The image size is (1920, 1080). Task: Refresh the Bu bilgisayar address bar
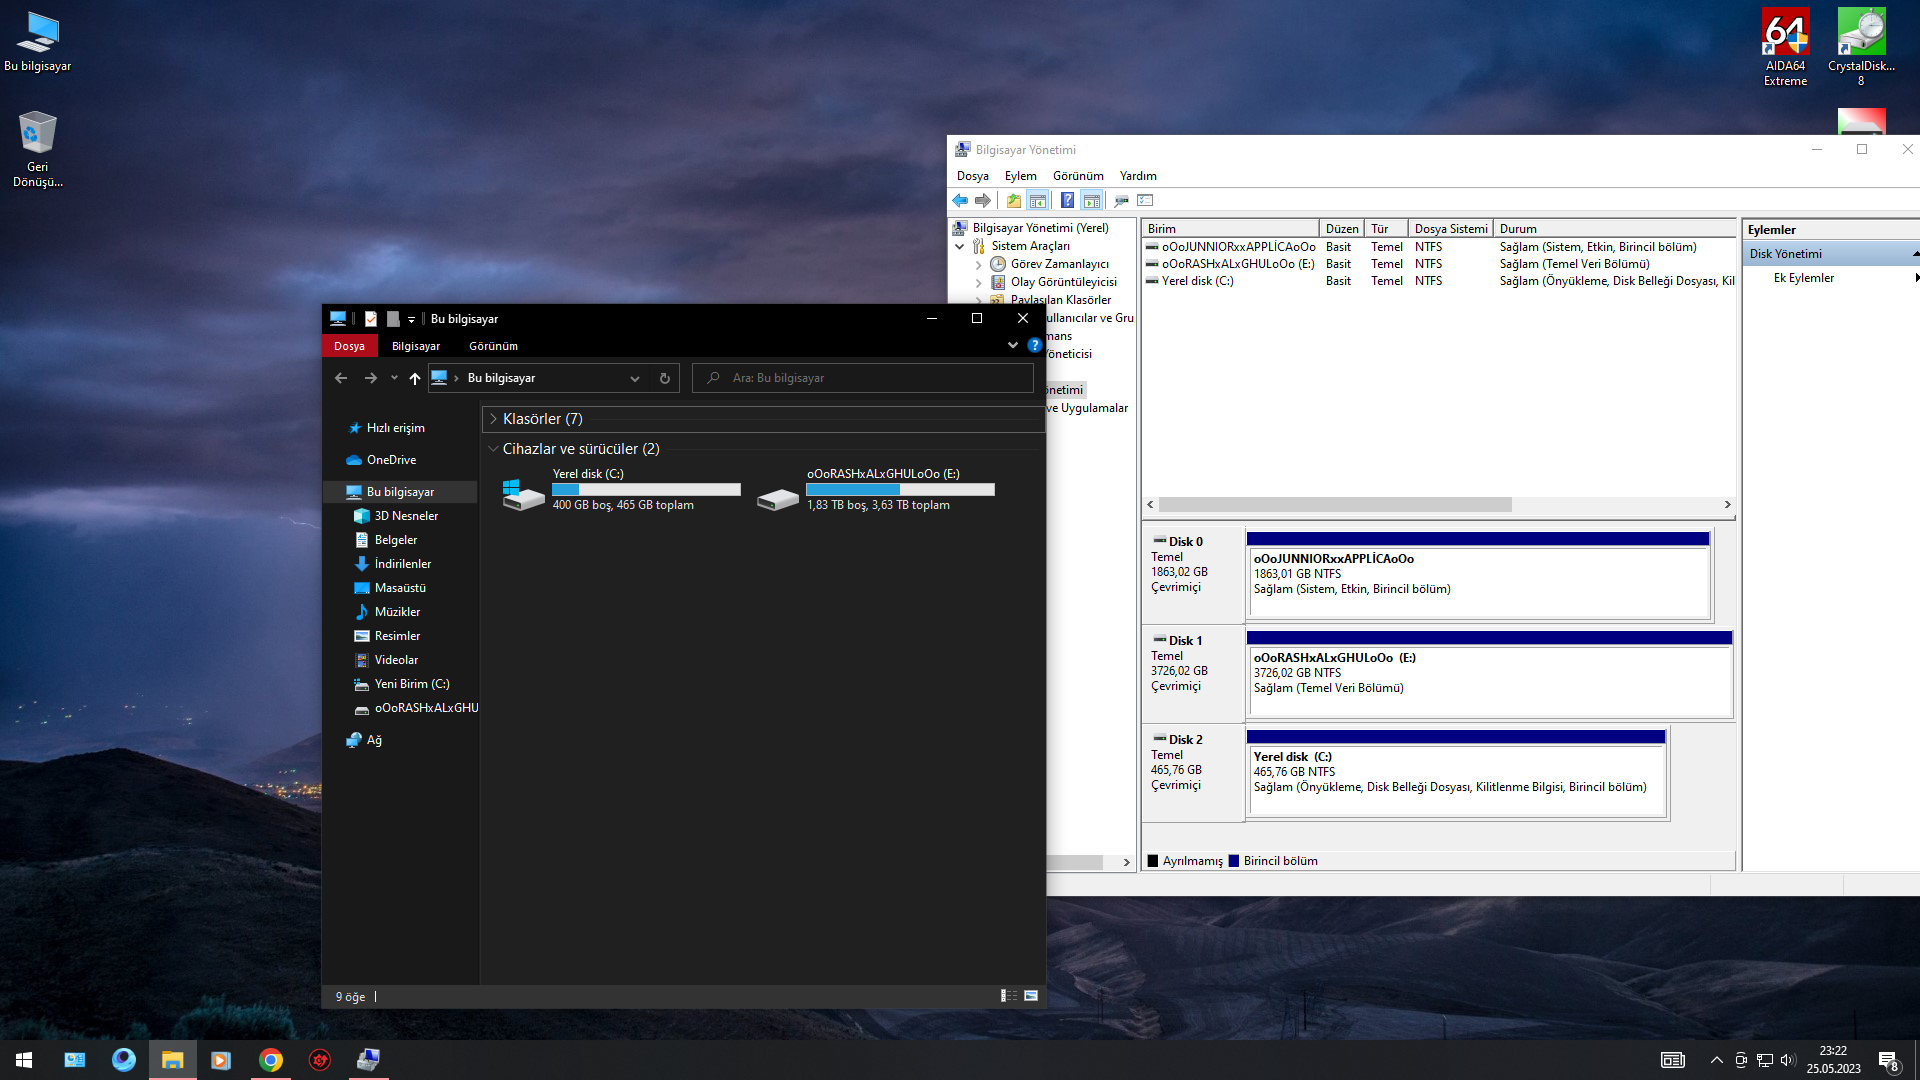[664, 378]
